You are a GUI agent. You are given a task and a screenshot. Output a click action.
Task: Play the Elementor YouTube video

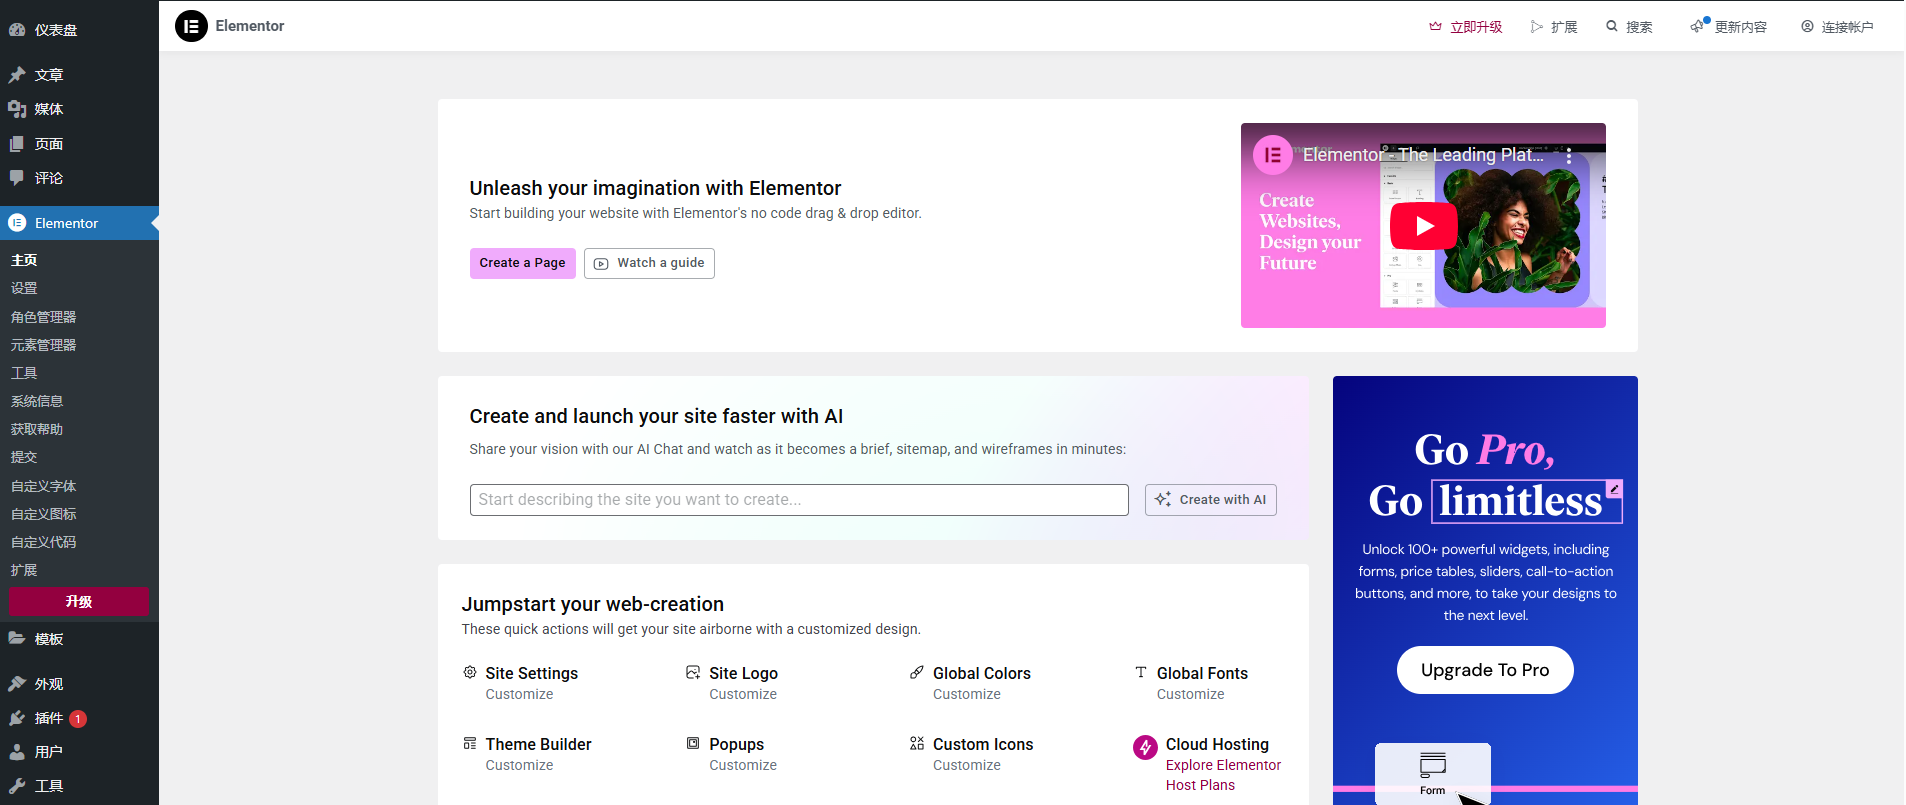[x=1423, y=226]
